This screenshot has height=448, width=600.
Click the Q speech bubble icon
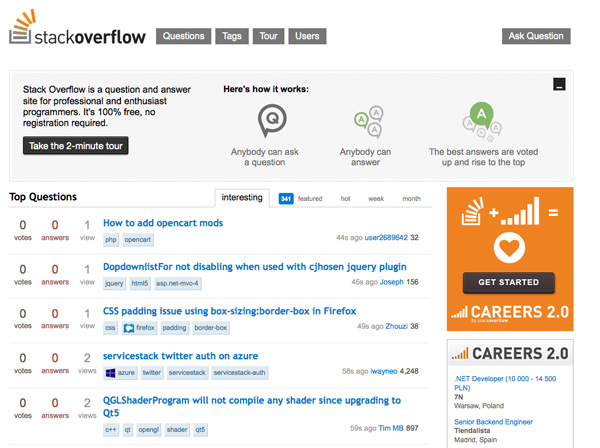click(272, 121)
